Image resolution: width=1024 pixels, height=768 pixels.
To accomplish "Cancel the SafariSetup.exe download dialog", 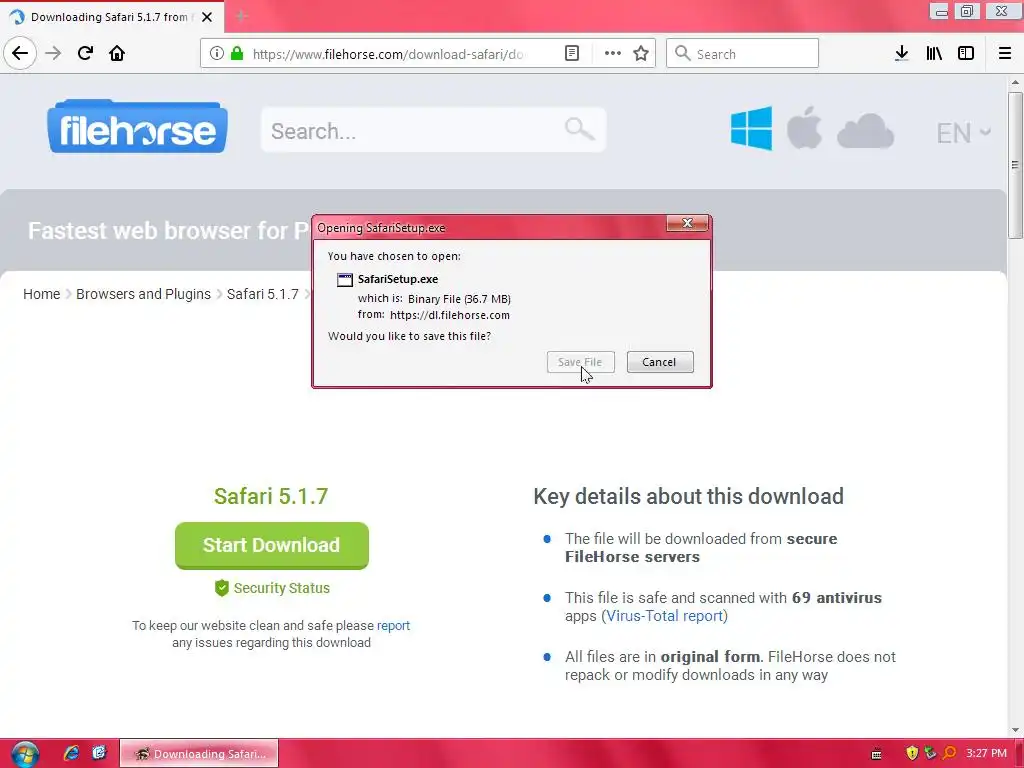I will click(x=660, y=362).
